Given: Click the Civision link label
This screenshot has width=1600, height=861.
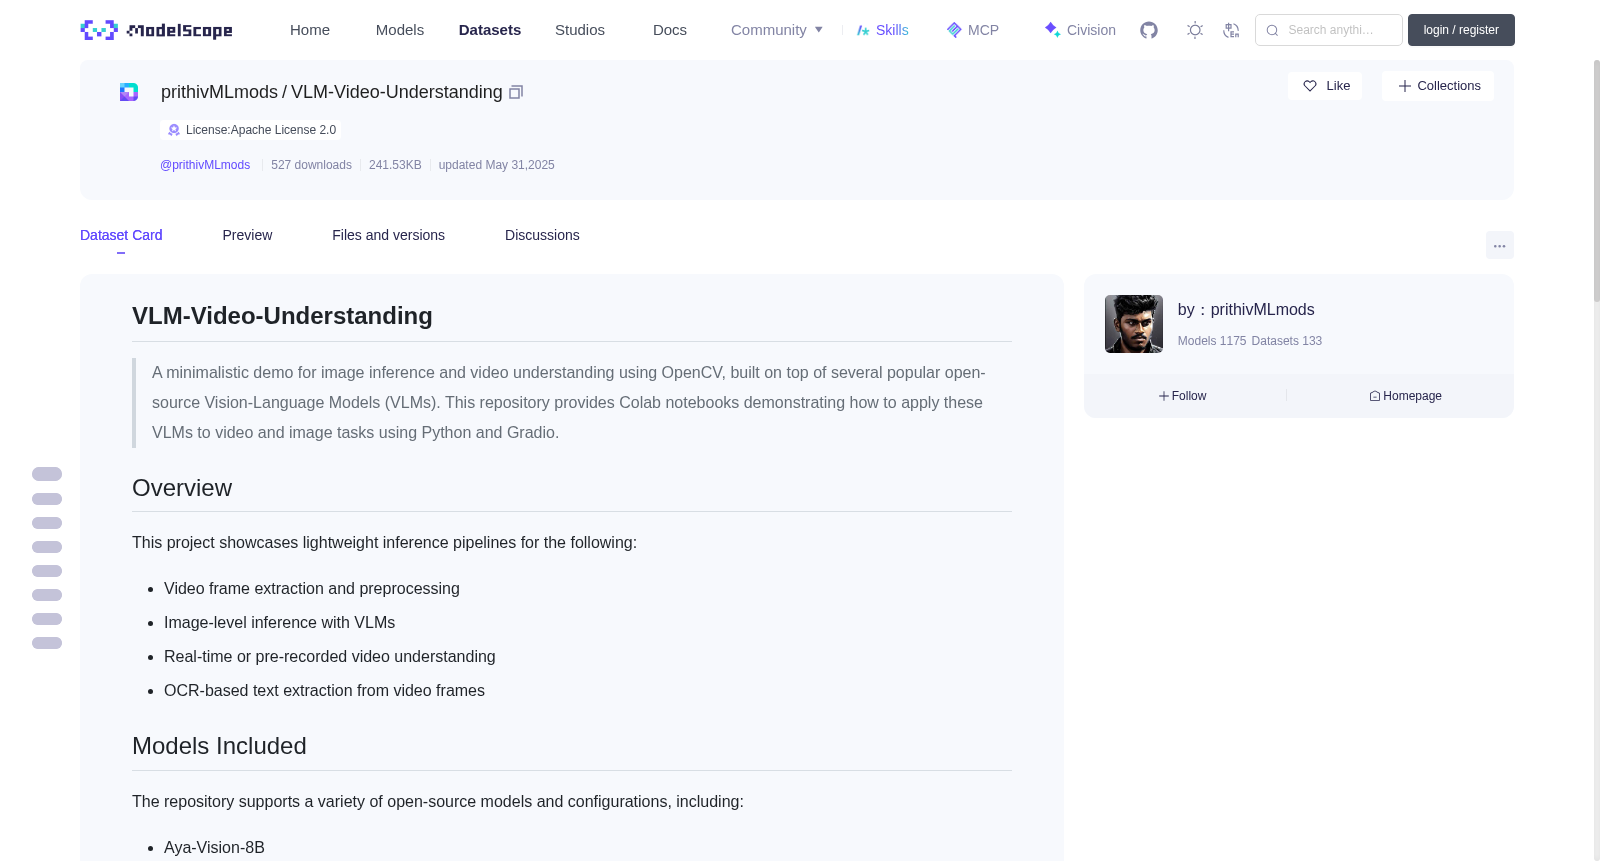Looking at the screenshot, I should [x=1091, y=30].
